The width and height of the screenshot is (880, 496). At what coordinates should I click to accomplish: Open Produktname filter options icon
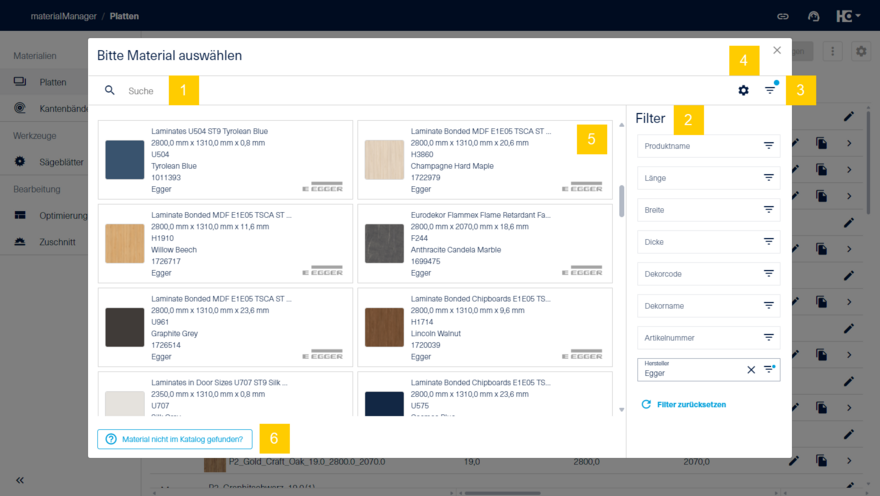pos(768,146)
